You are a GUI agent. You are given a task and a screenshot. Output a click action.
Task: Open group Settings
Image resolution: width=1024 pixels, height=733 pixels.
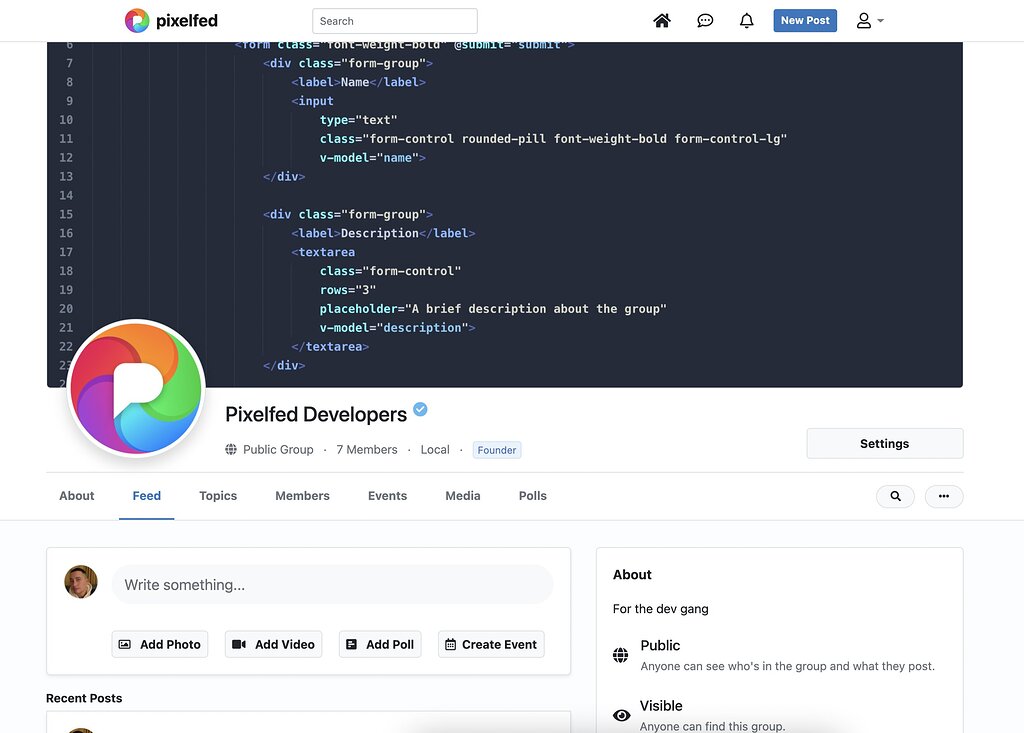click(884, 444)
